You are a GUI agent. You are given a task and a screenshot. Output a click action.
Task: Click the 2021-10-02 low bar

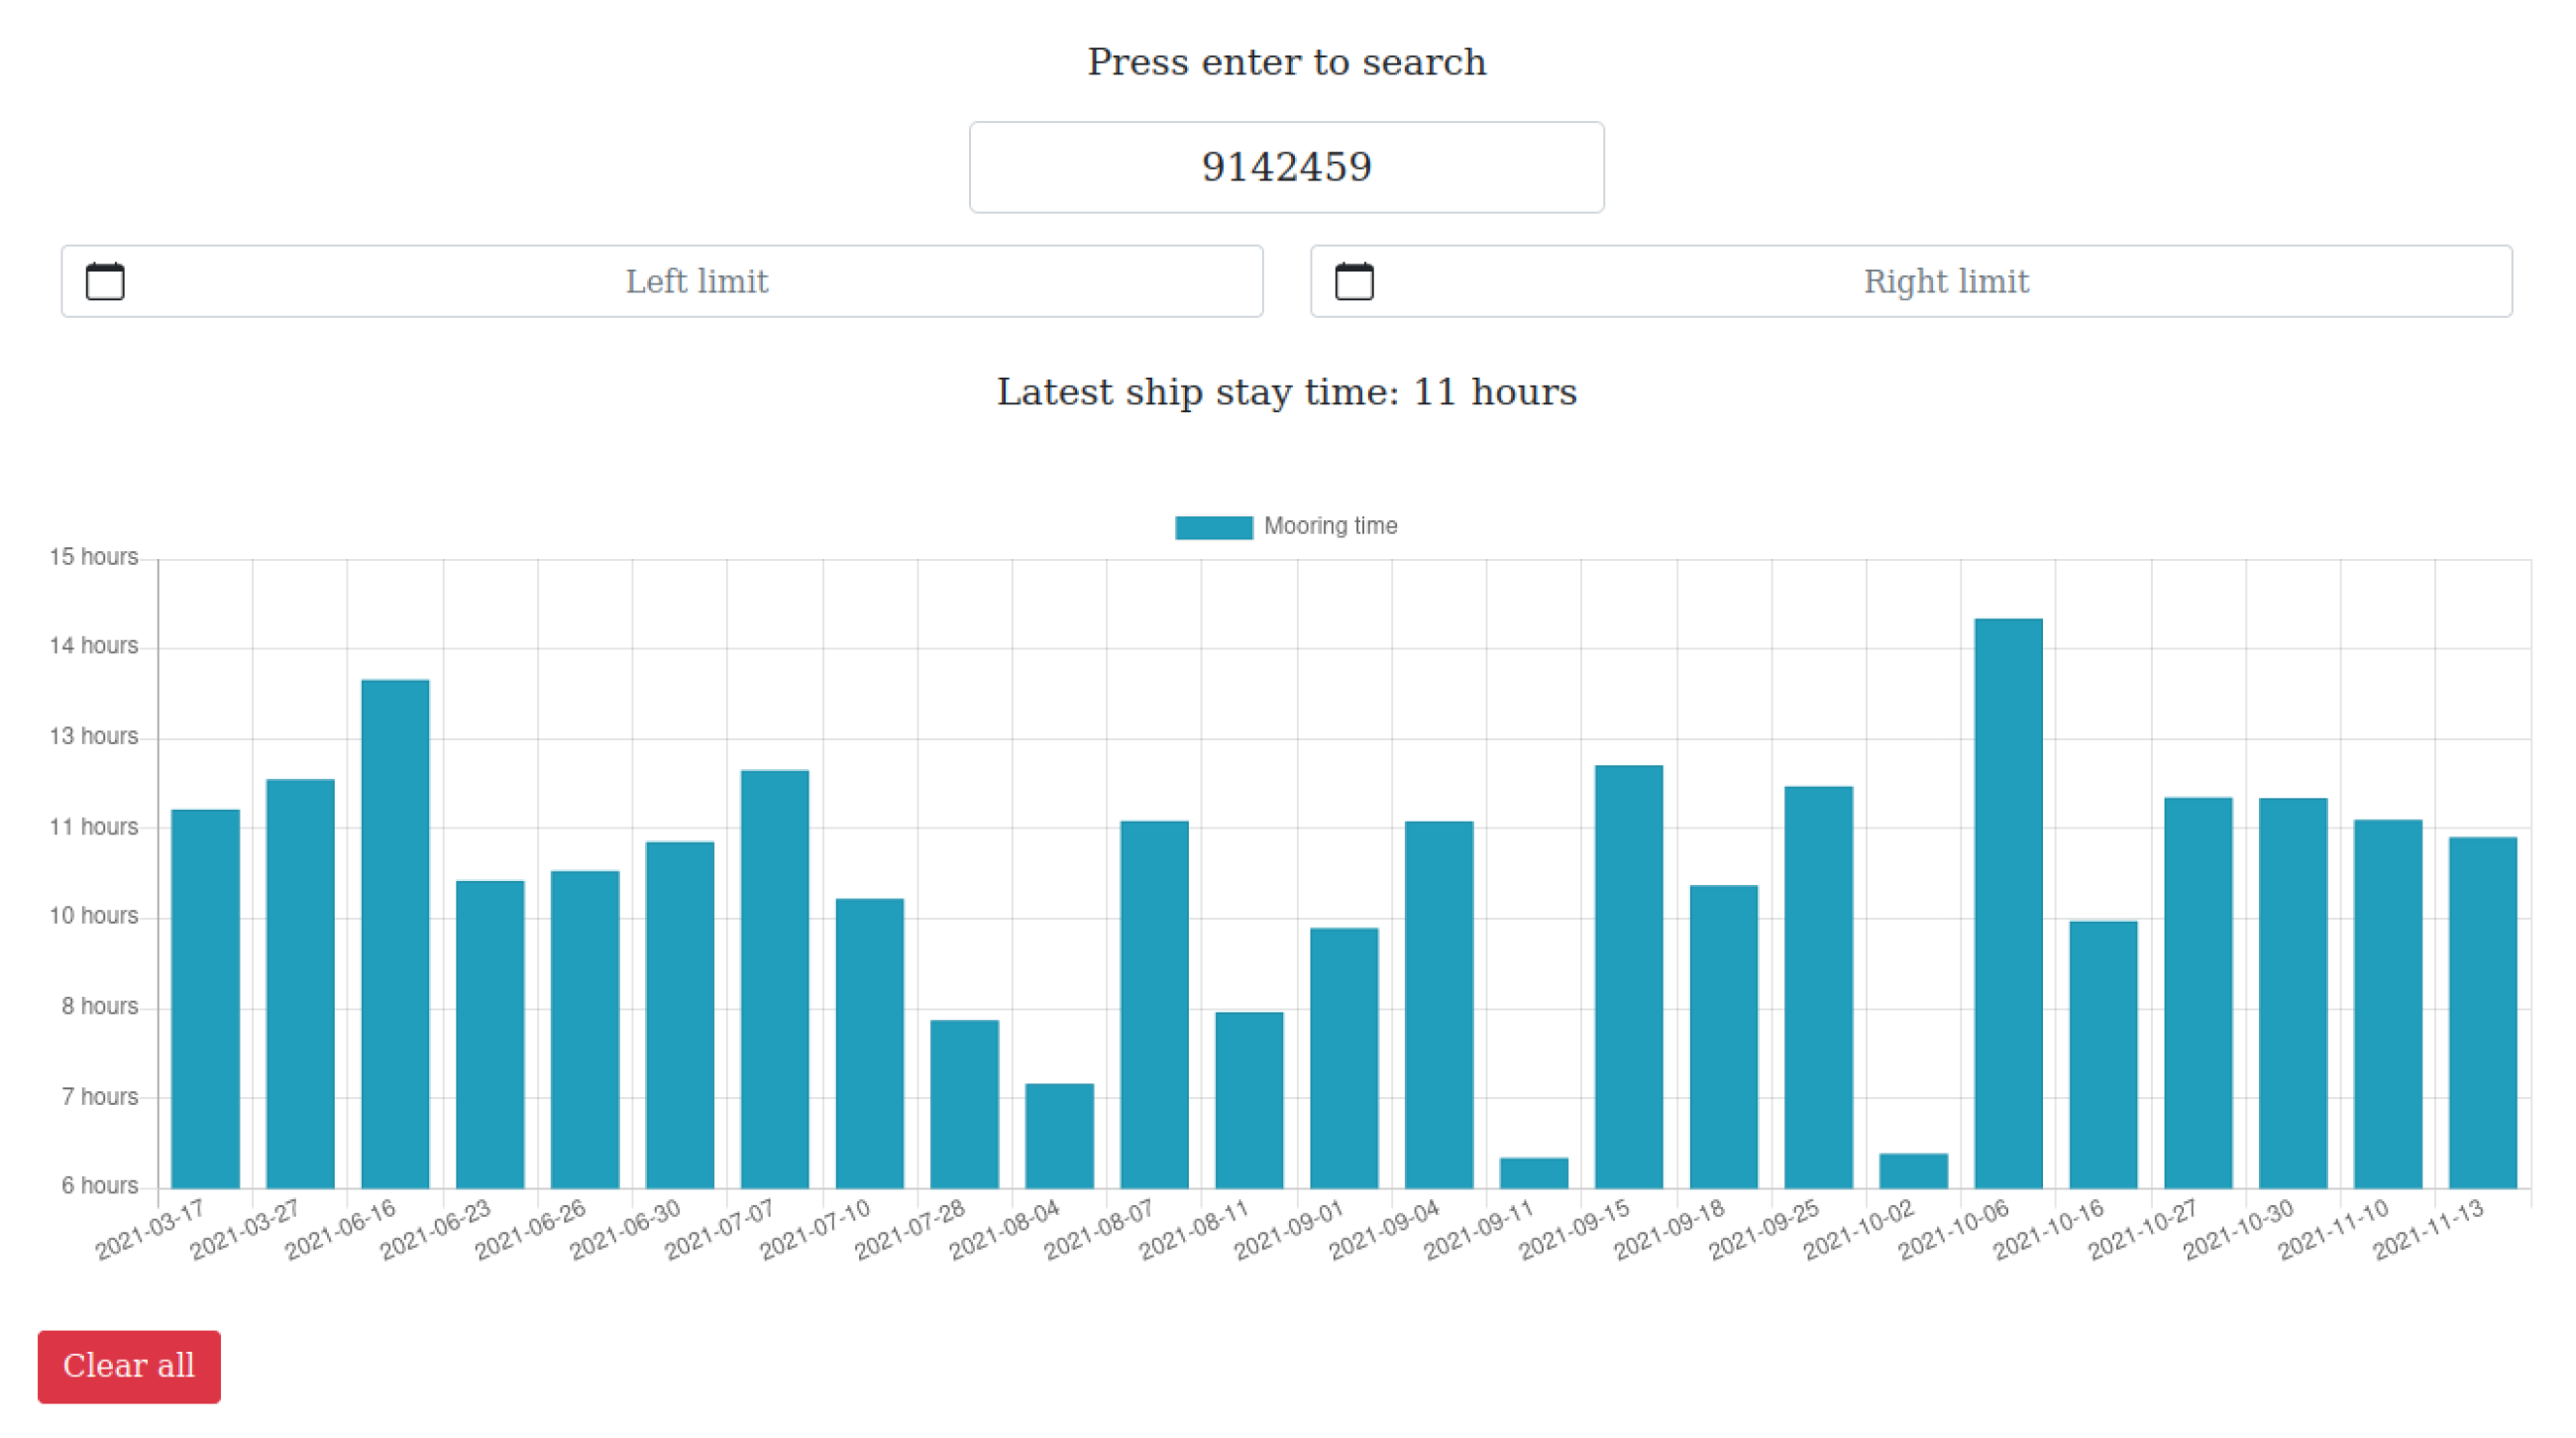[1913, 1171]
